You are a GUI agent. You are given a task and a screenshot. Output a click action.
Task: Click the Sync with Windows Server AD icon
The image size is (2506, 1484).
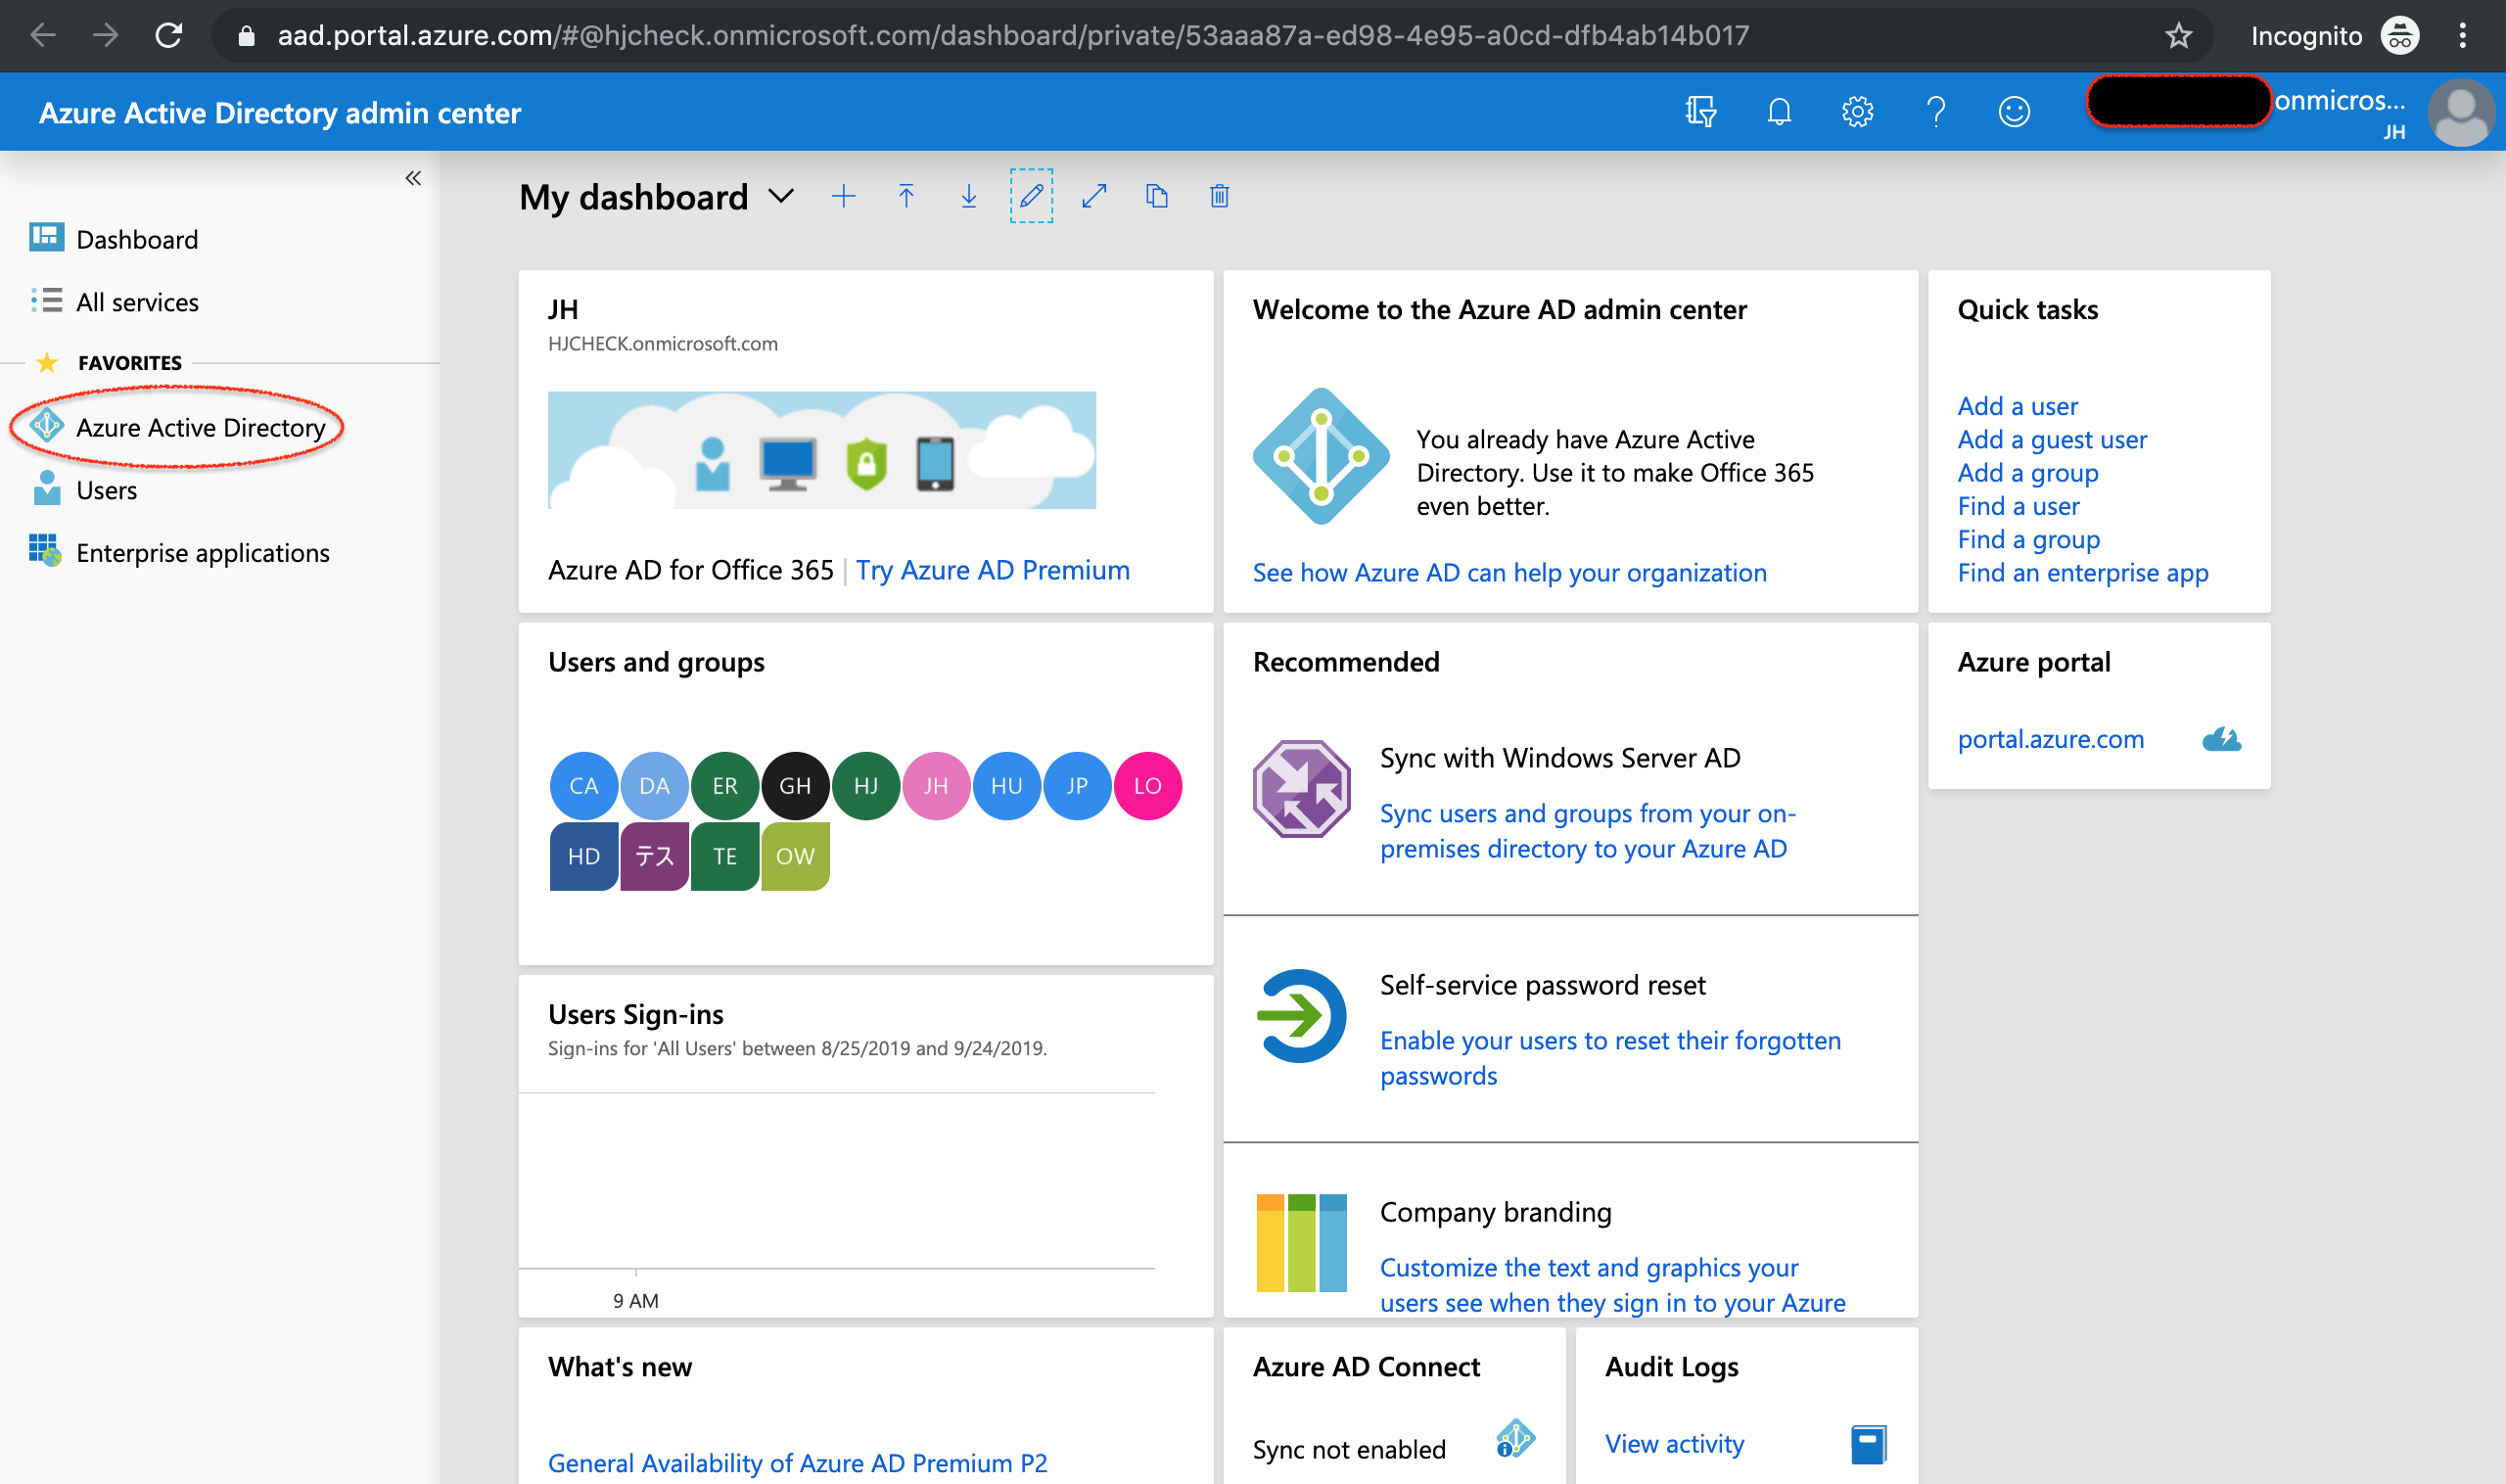point(1301,789)
